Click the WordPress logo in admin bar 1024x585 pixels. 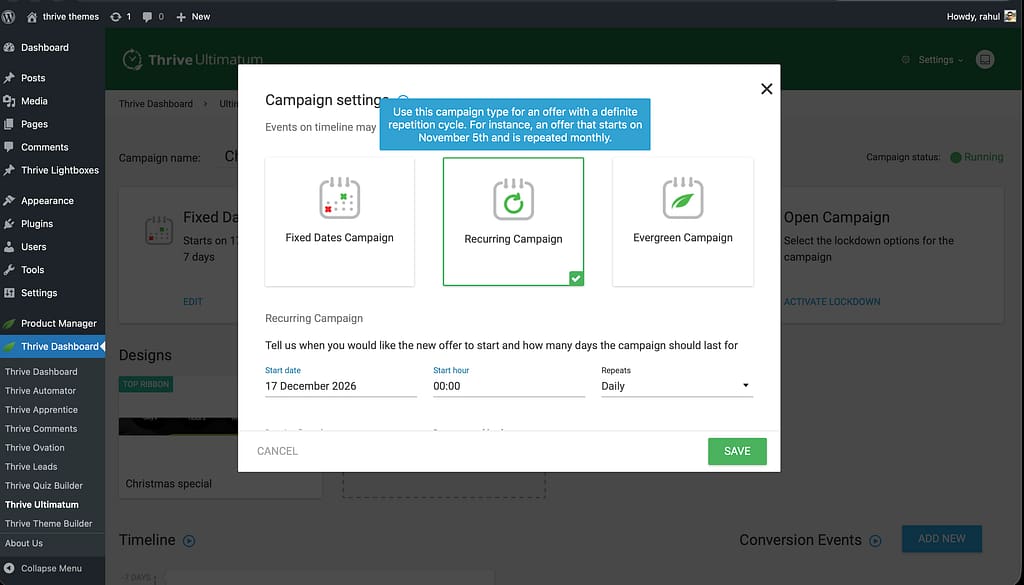9,16
